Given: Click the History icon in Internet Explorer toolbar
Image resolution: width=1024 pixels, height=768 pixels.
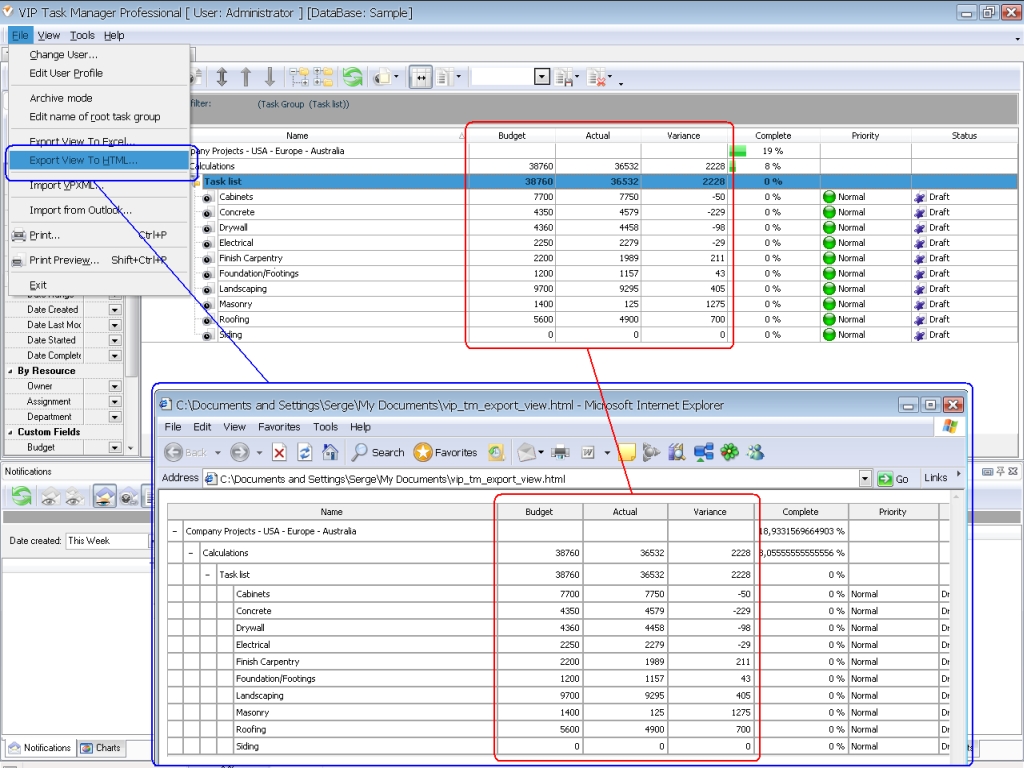Looking at the screenshot, I should click(496, 452).
